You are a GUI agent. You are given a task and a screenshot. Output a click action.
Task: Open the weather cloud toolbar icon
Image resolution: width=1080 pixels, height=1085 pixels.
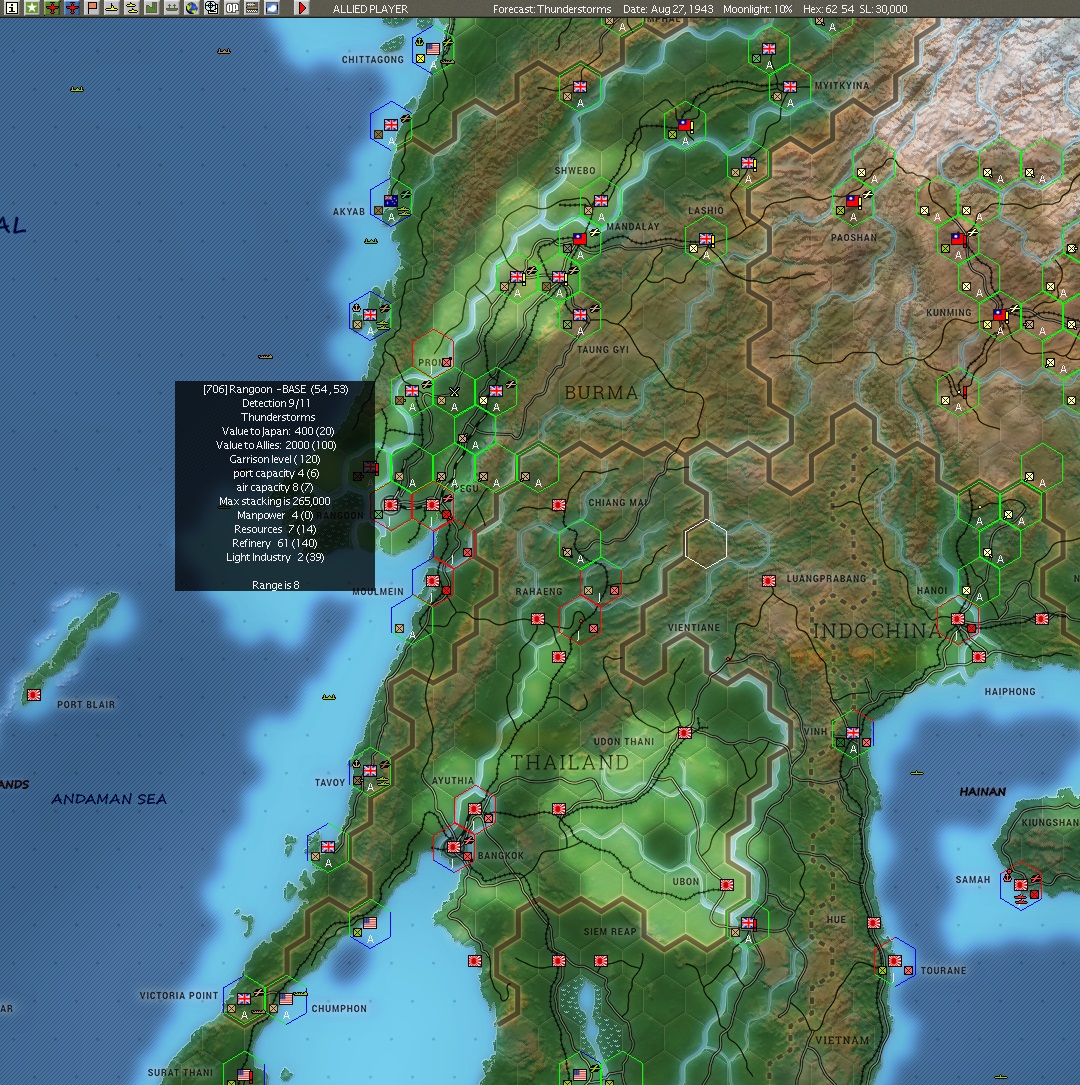pyautogui.click(x=272, y=8)
